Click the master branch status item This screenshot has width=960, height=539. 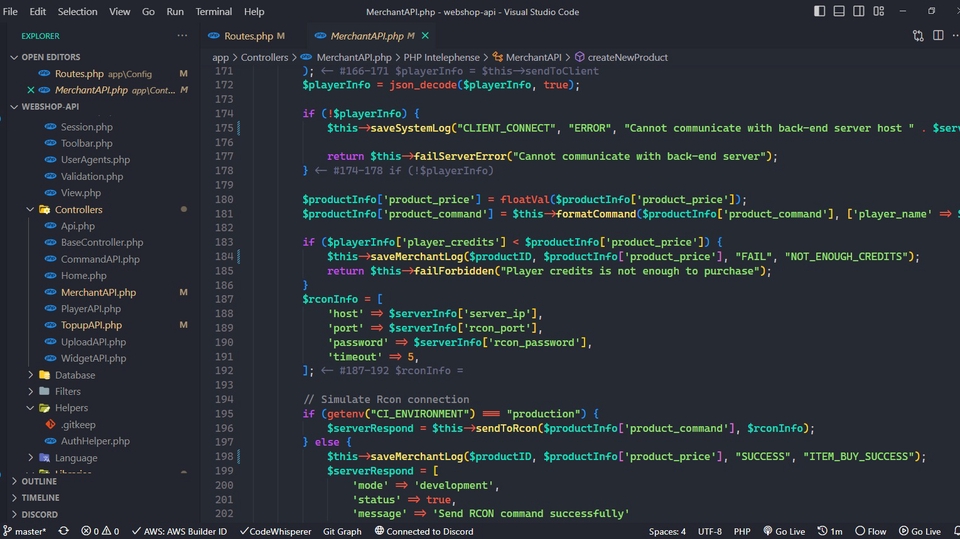24,532
